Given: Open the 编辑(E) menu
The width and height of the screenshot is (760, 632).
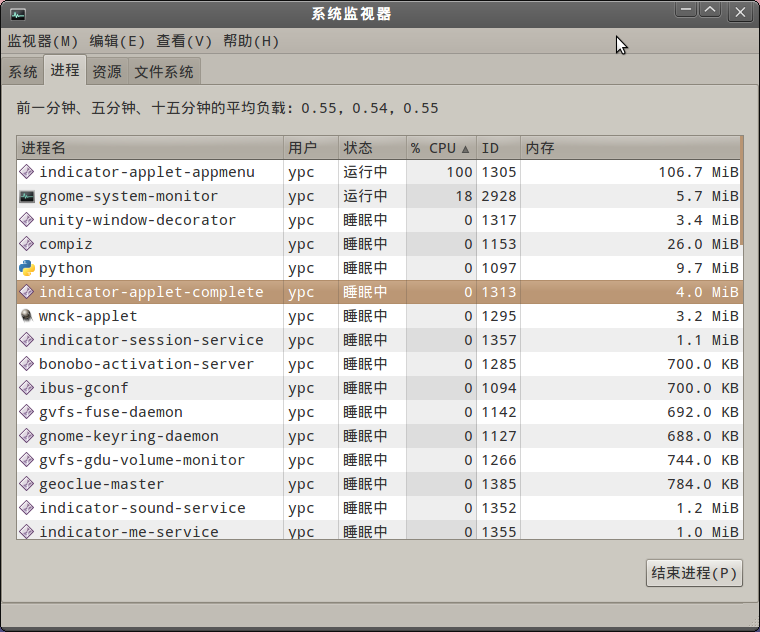Looking at the screenshot, I should [x=117, y=41].
